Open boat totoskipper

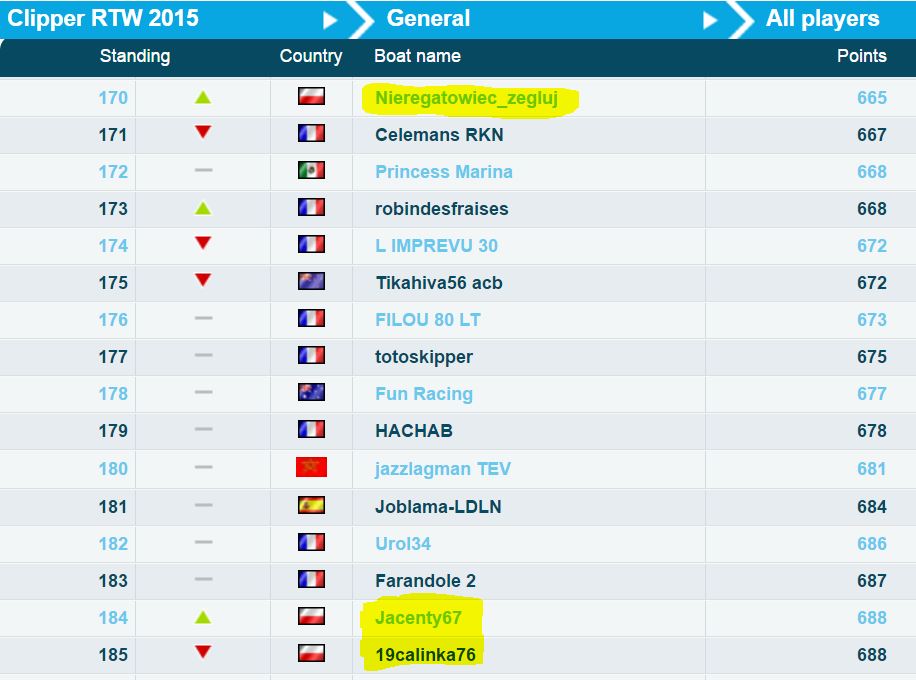pyautogui.click(x=424, y=357)
